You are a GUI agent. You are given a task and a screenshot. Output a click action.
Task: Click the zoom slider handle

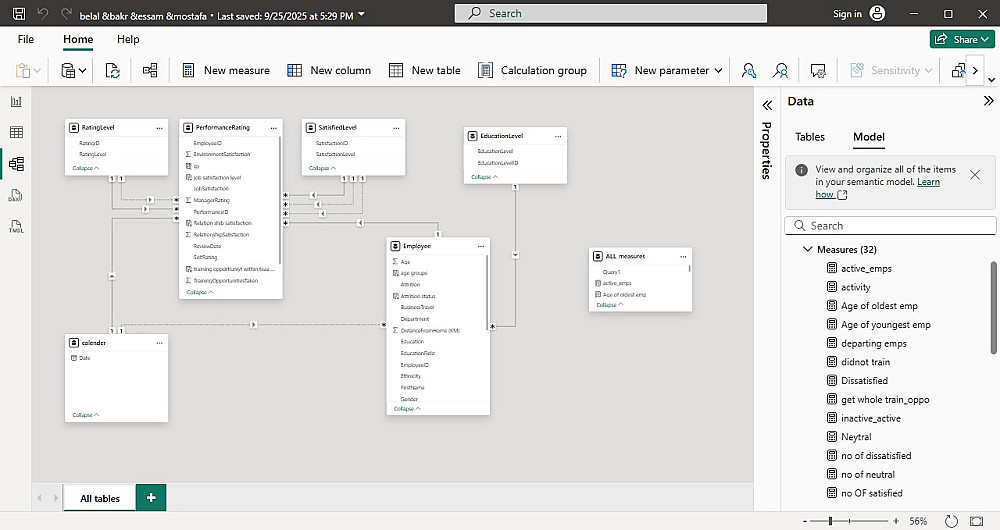pos(830,521)
